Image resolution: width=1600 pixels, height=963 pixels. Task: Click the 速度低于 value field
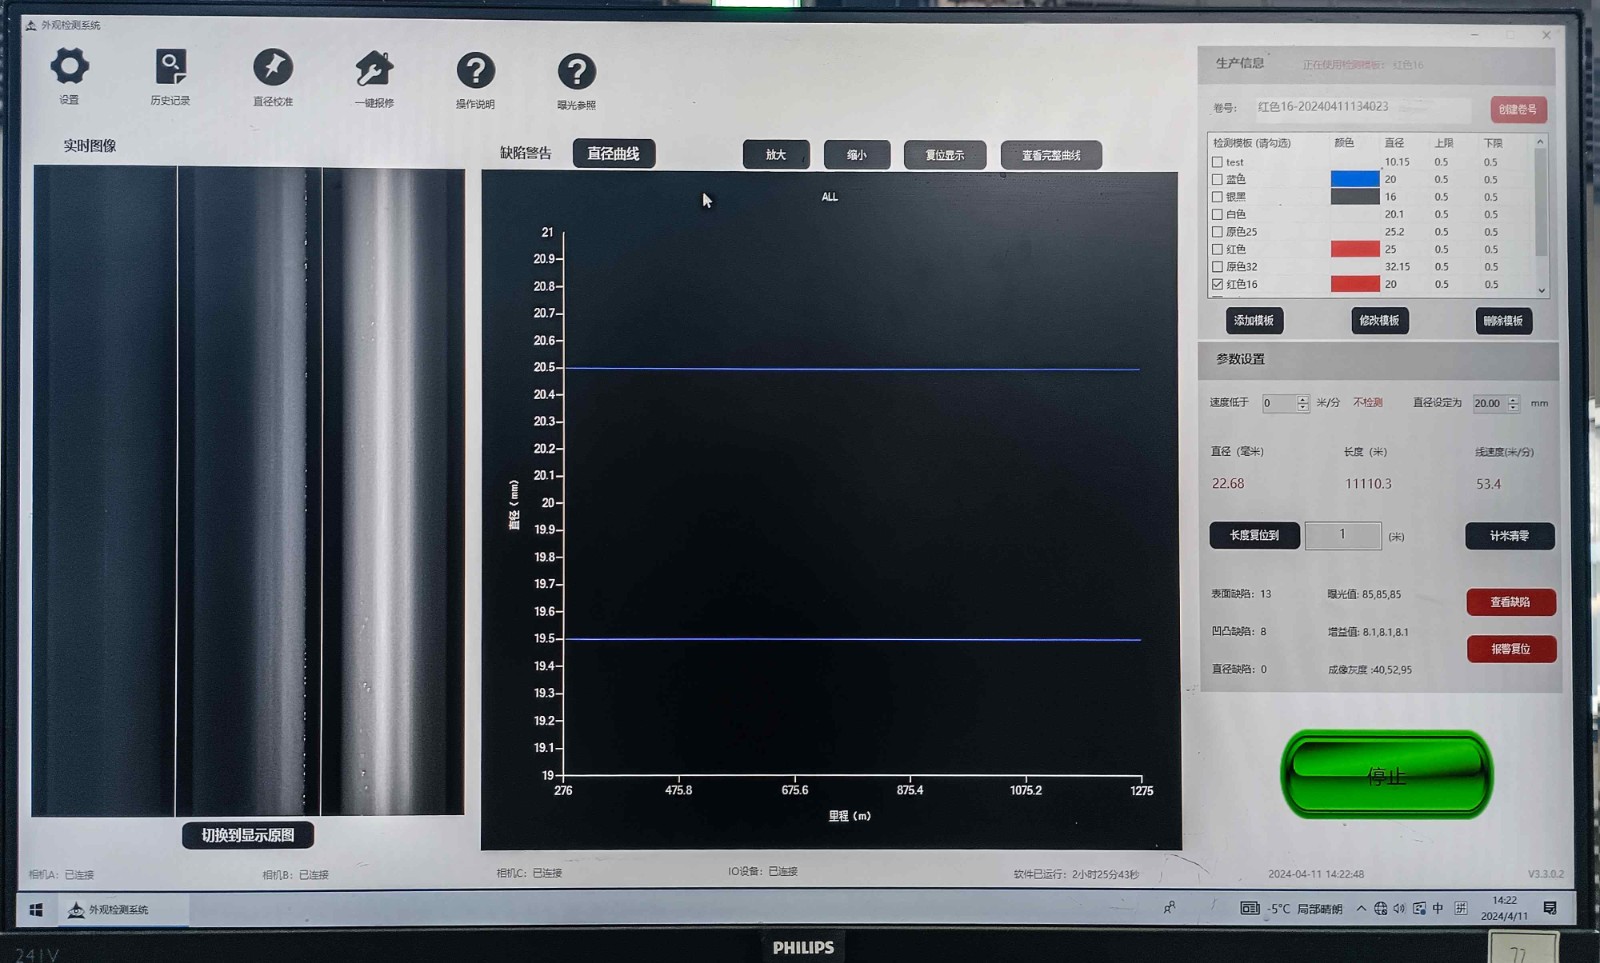coord(1279,403)
